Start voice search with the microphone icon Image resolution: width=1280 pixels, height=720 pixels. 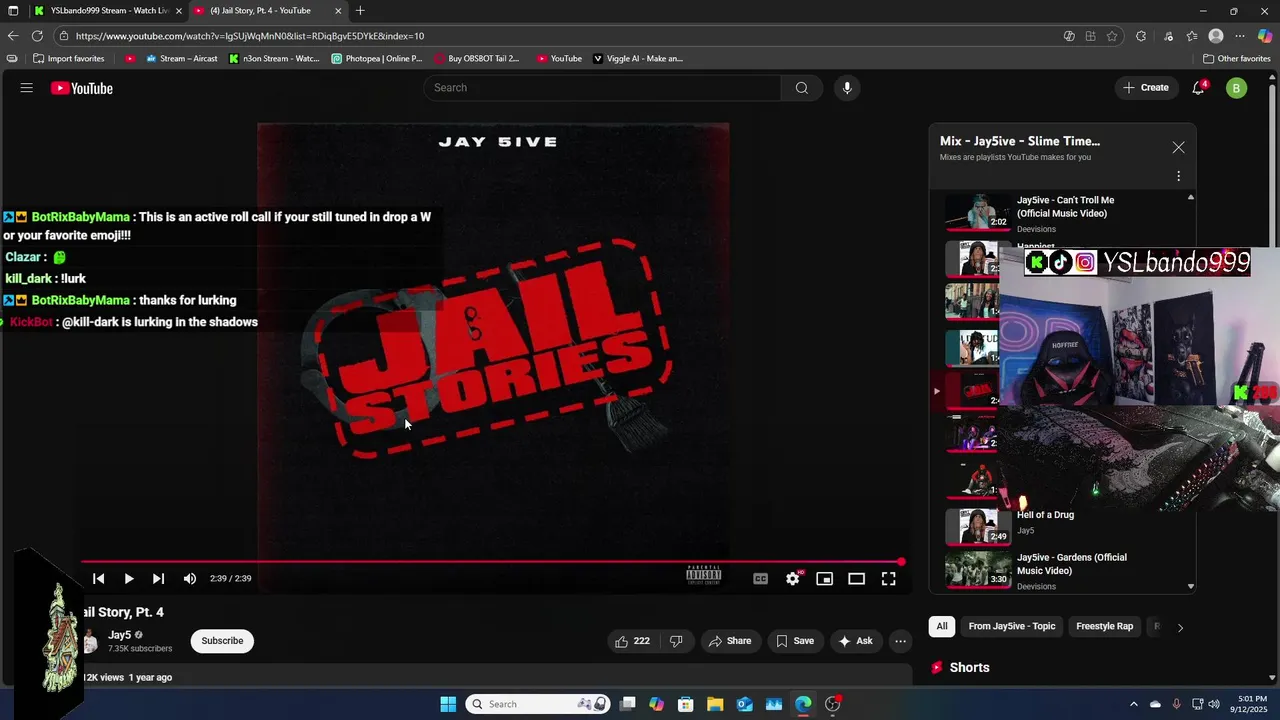point(847,88)
